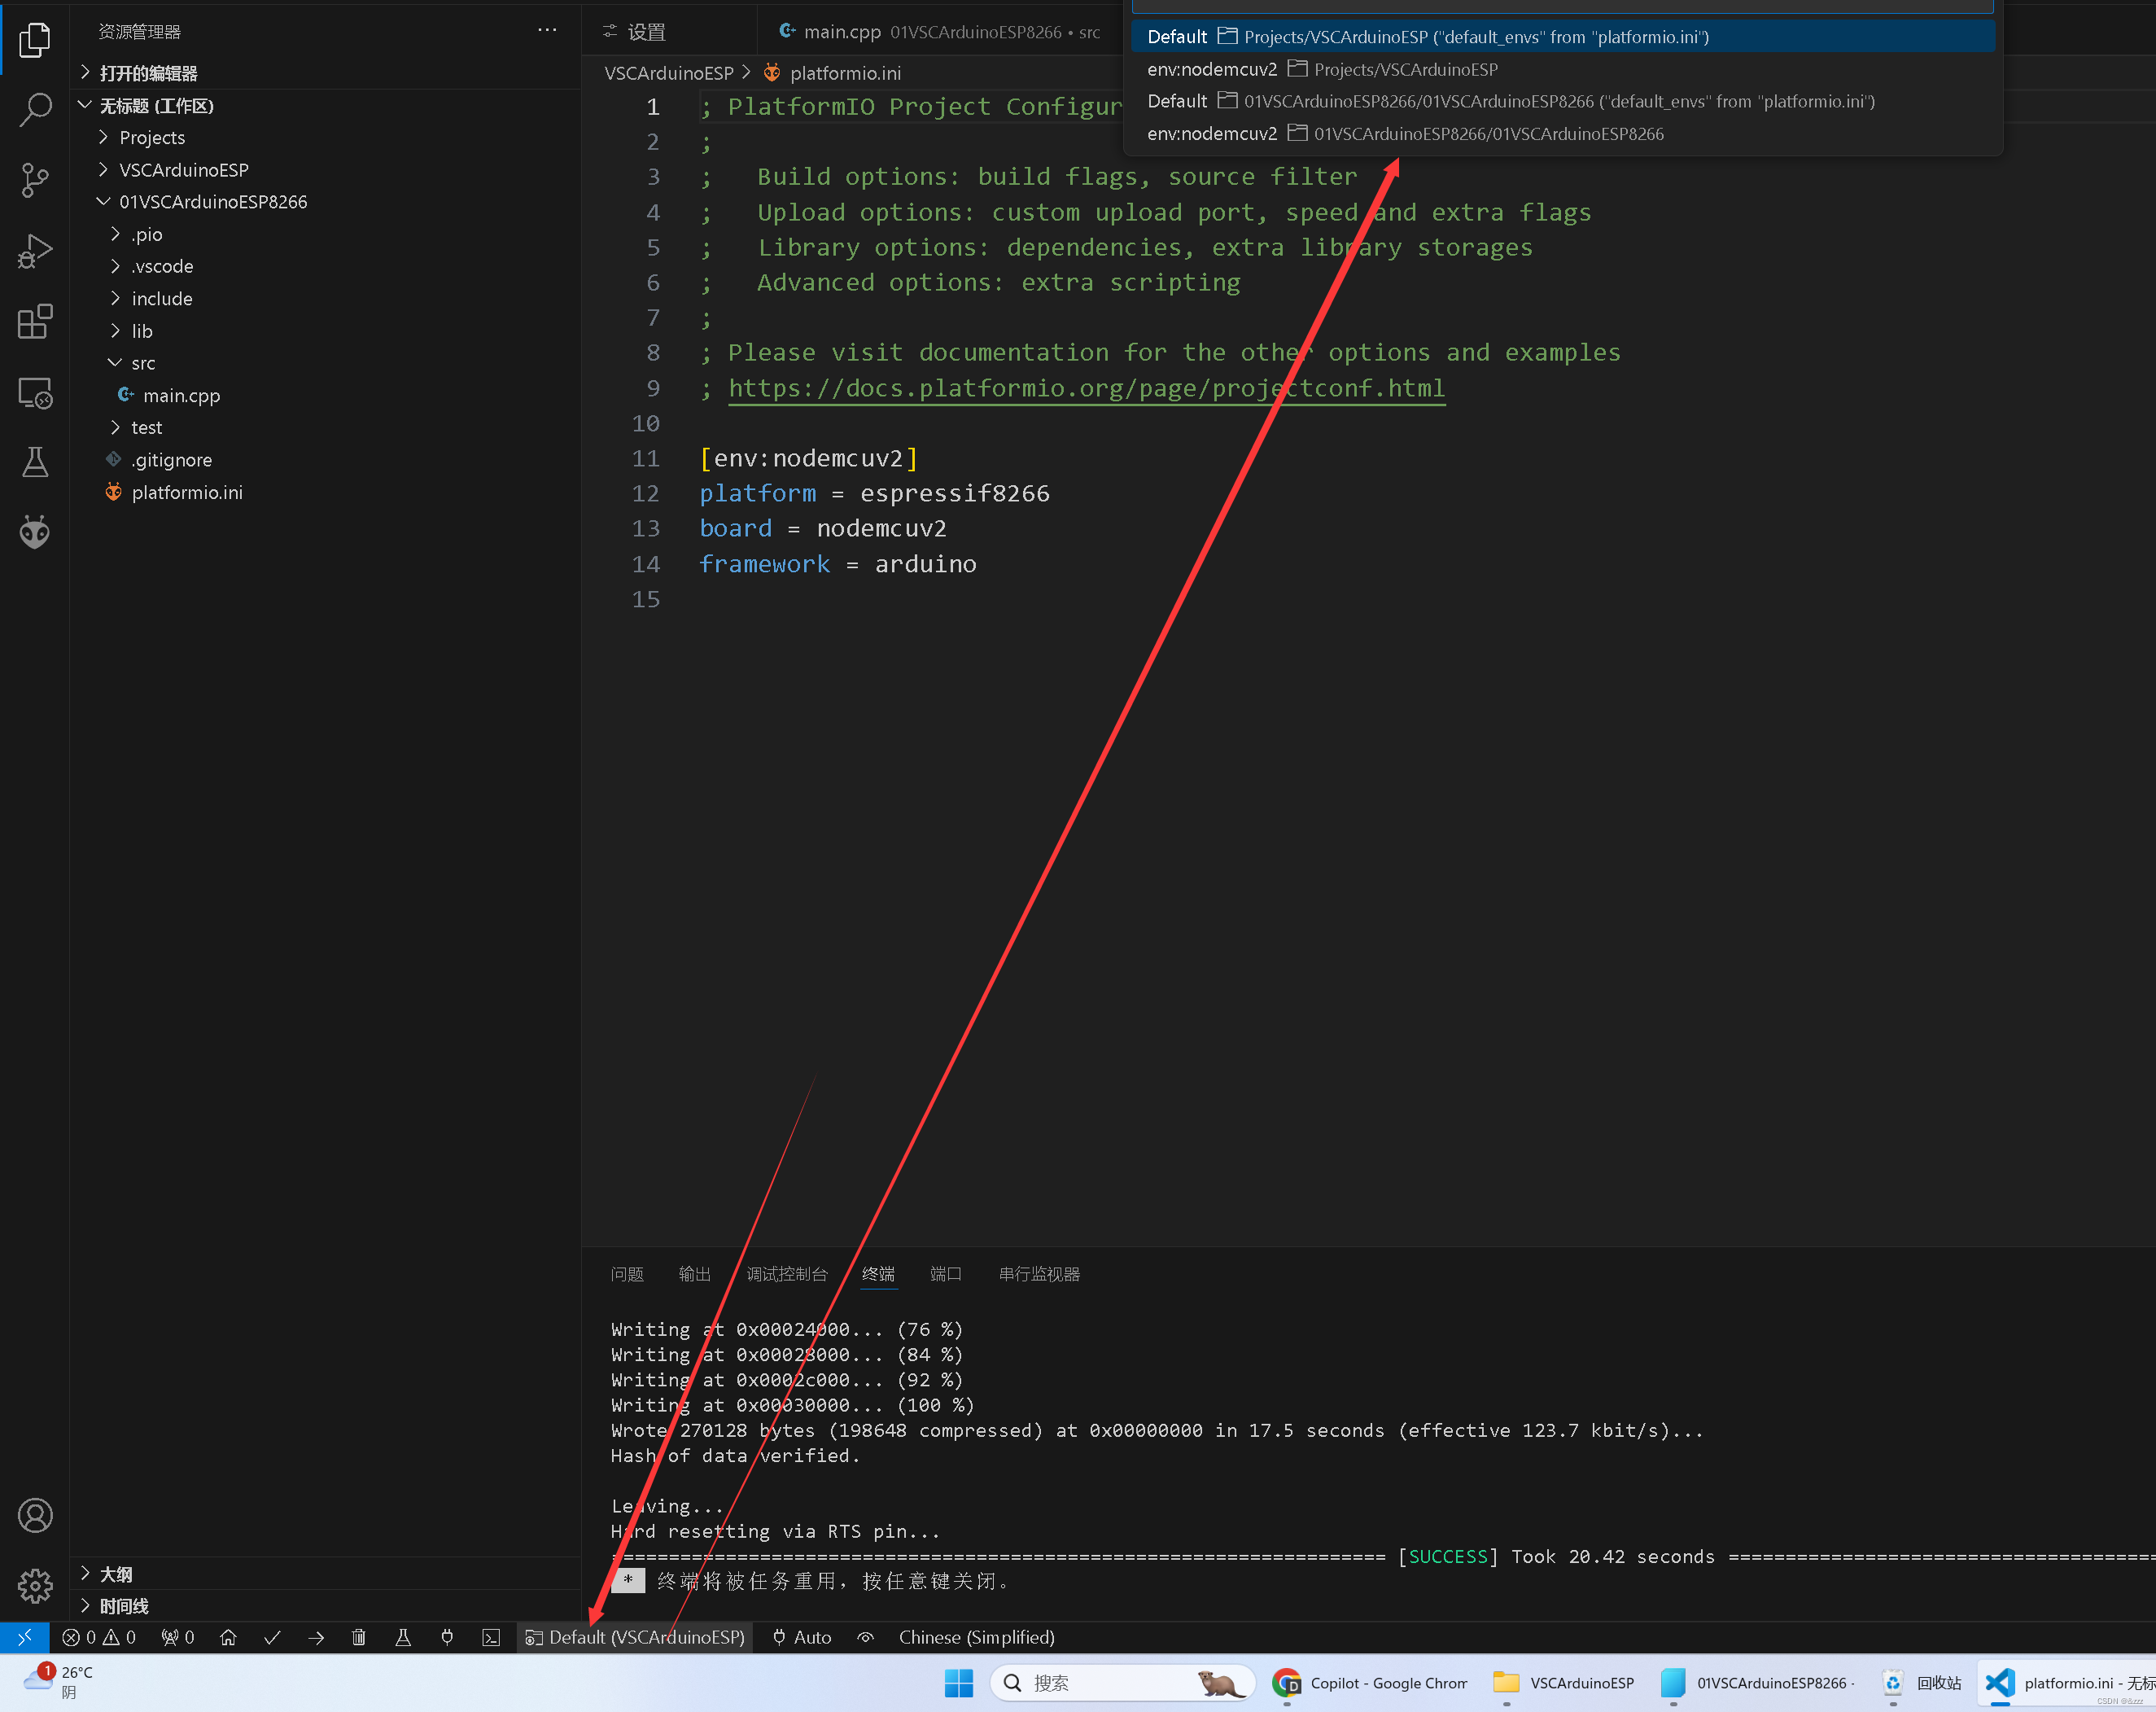Switch to the 串行监视器 panel tab
This screenshot has height=1712, width=2156.
tap(1039, 1274)
